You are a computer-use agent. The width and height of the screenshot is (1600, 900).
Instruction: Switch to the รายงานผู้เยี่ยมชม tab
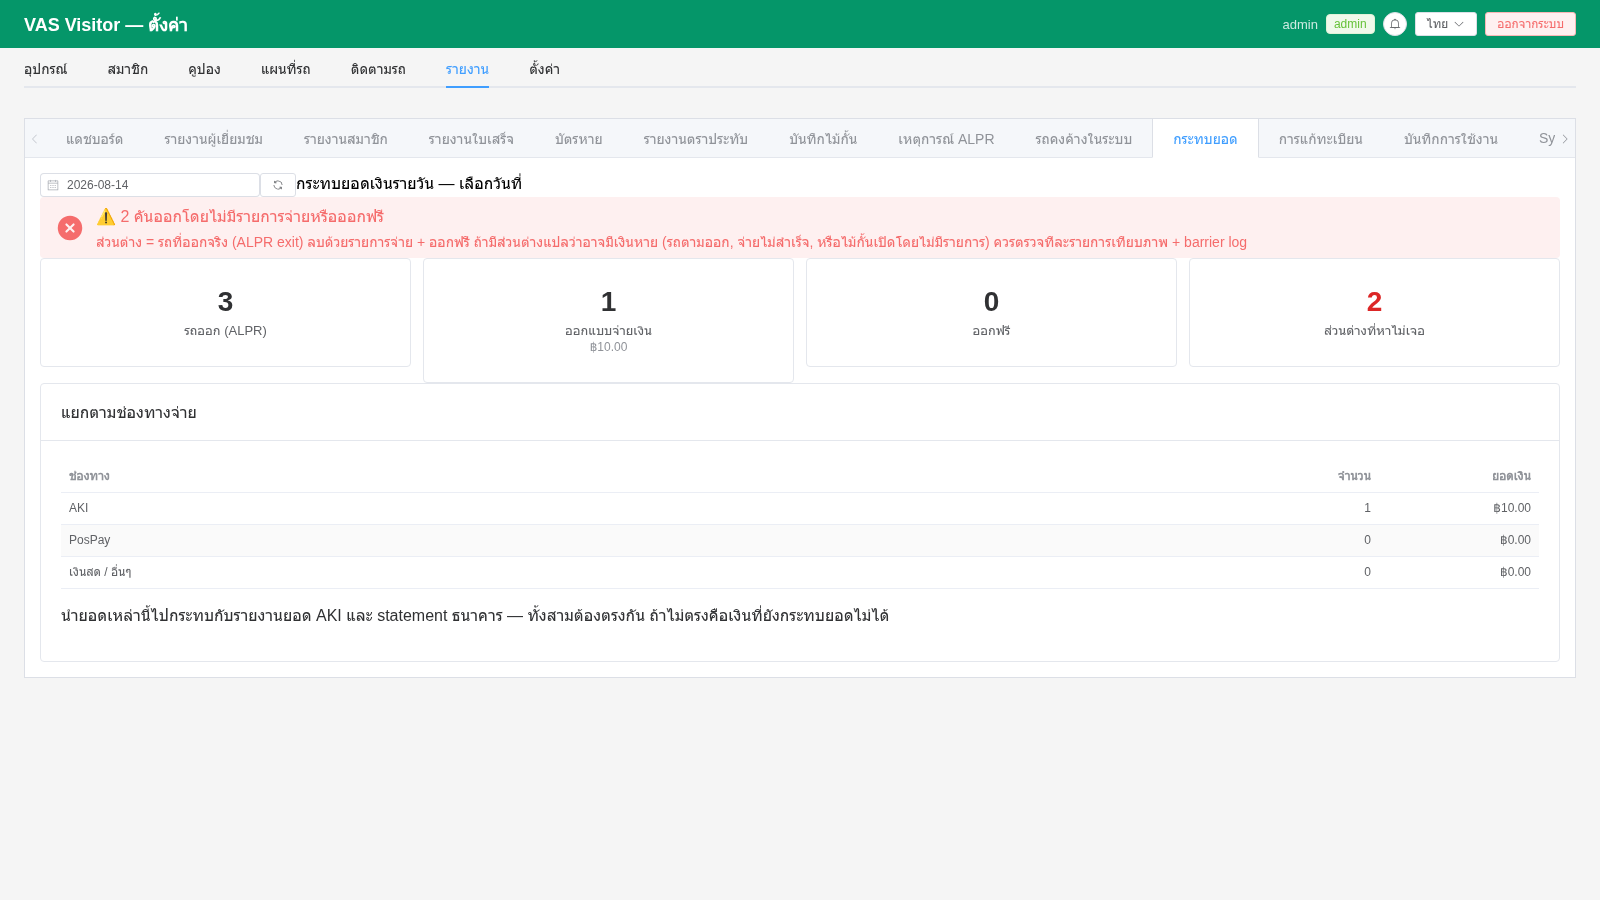tap(213, 139)
